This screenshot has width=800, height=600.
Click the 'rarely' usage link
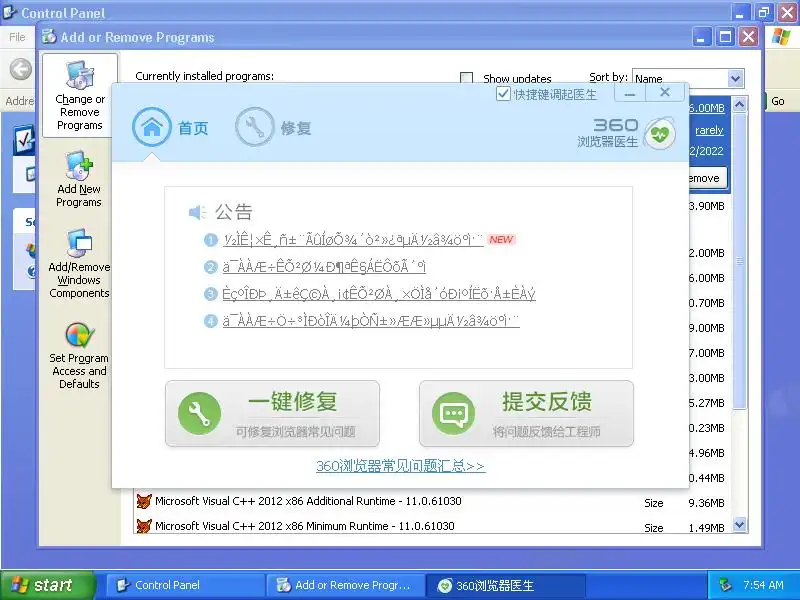click(709, 130)
